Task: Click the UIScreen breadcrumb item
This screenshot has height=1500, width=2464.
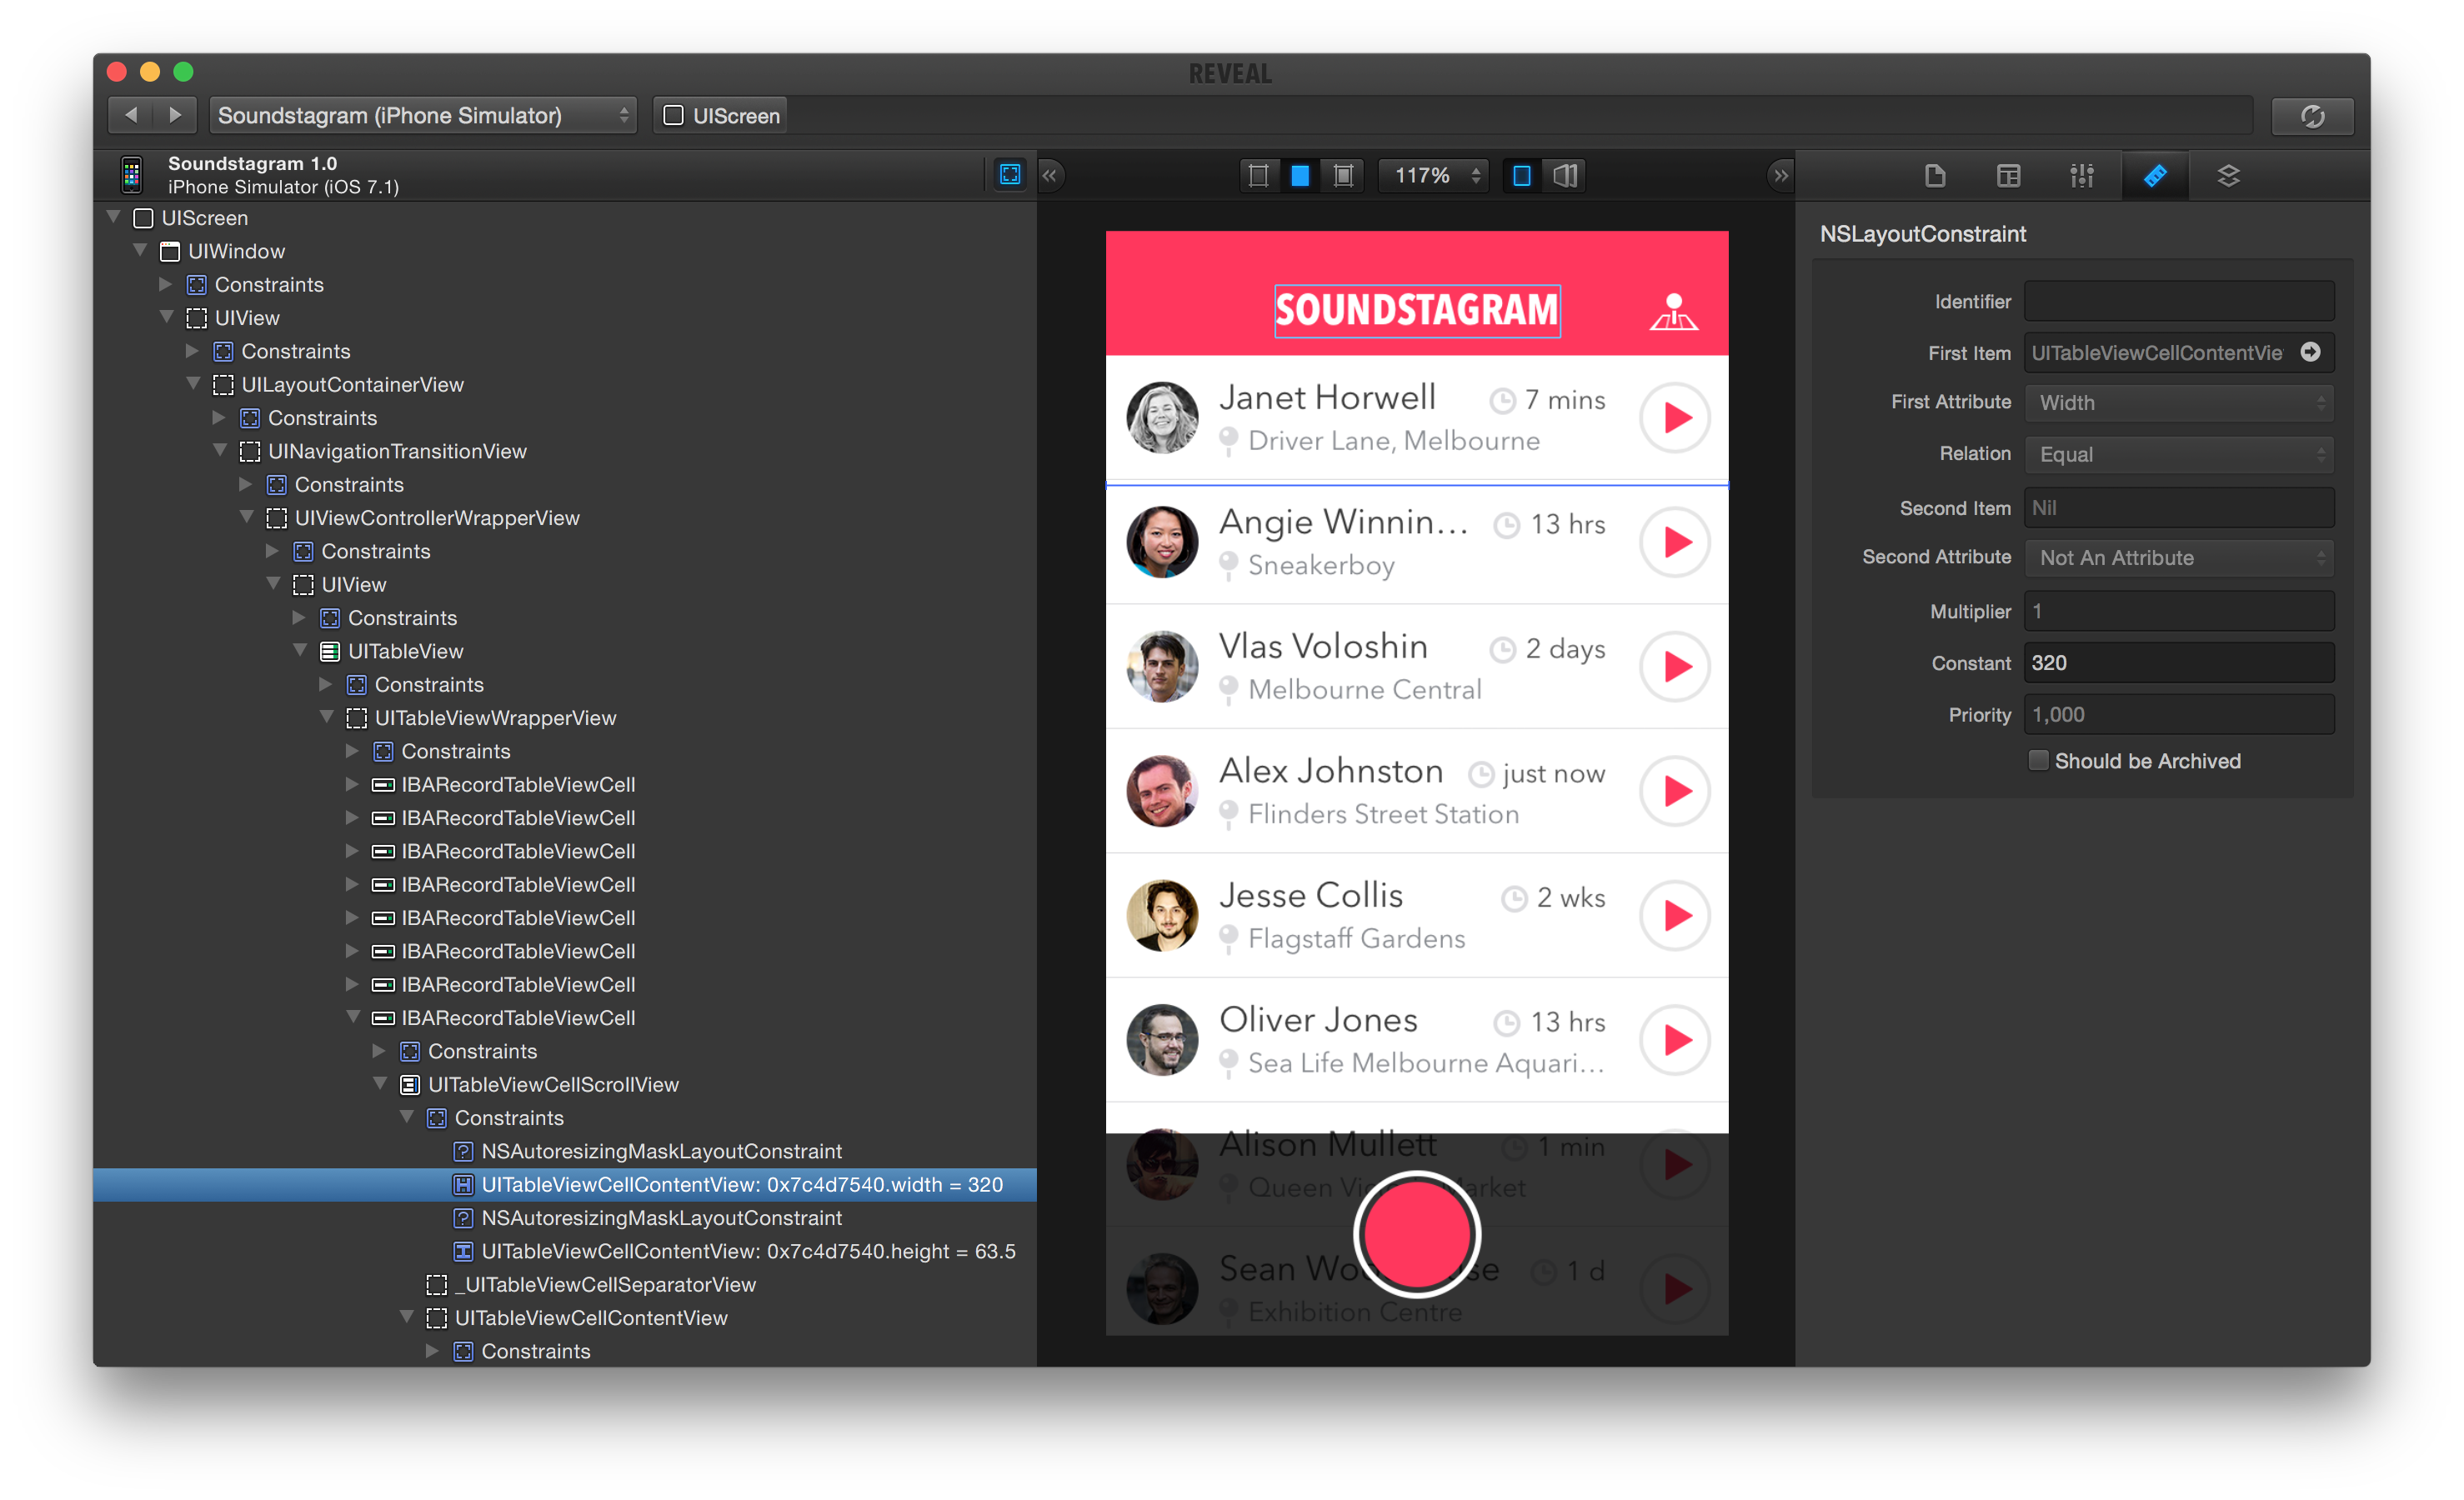Action: coord(722,116)
